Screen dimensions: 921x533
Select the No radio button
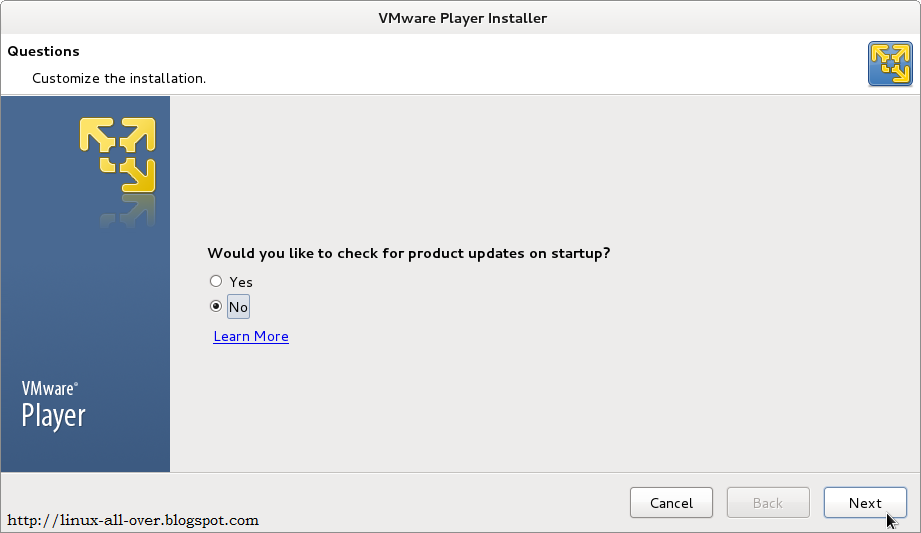click(x=216, y=306)
